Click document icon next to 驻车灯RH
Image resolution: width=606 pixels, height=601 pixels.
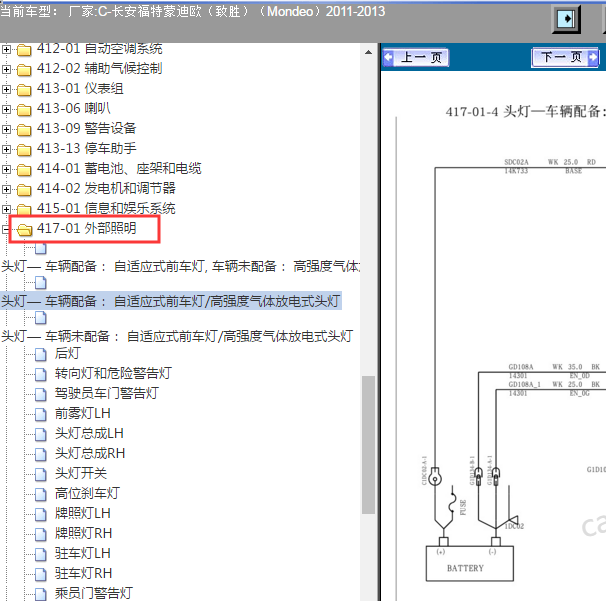coord(41,574)
